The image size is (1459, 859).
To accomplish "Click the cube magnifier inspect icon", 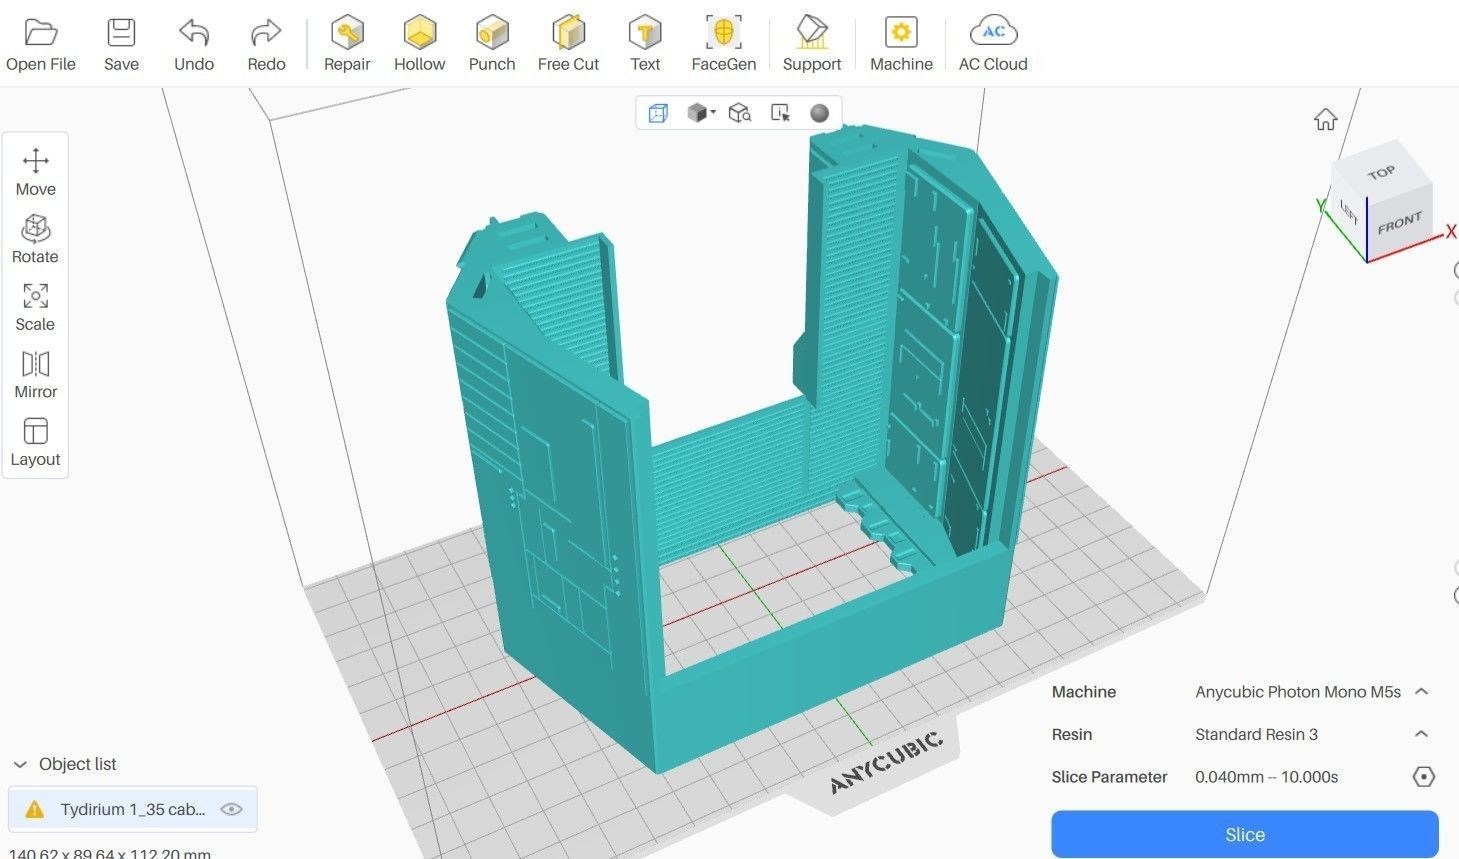I will coord(740,113).
